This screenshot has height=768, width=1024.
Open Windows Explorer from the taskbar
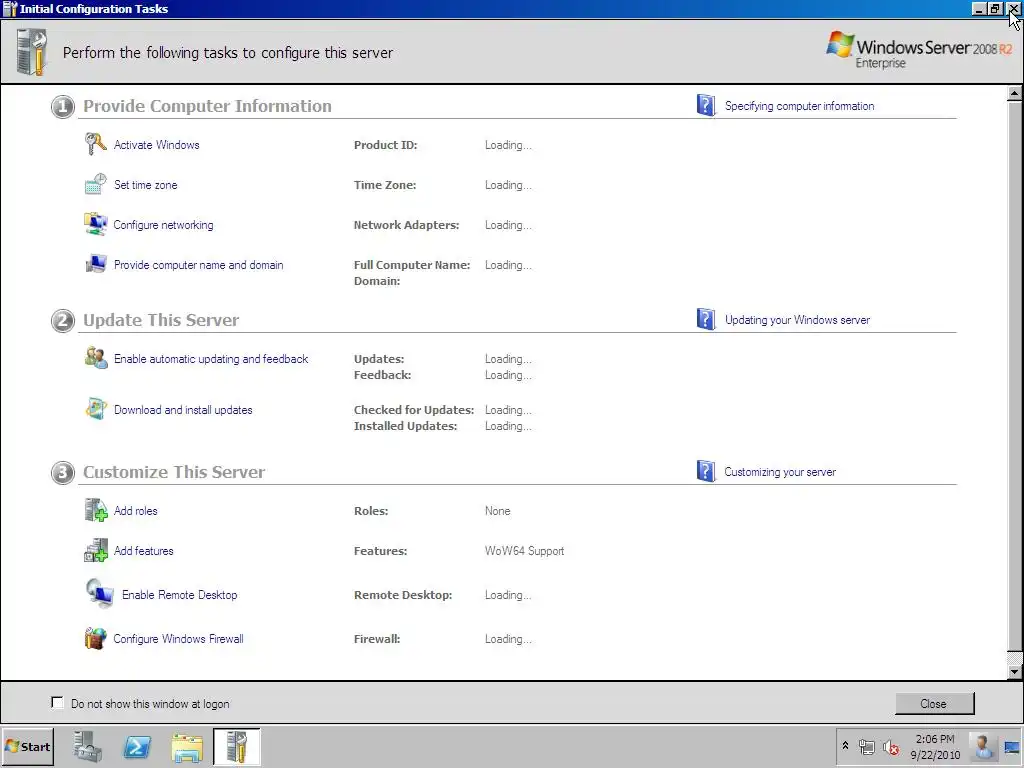(x=187, y=746)
